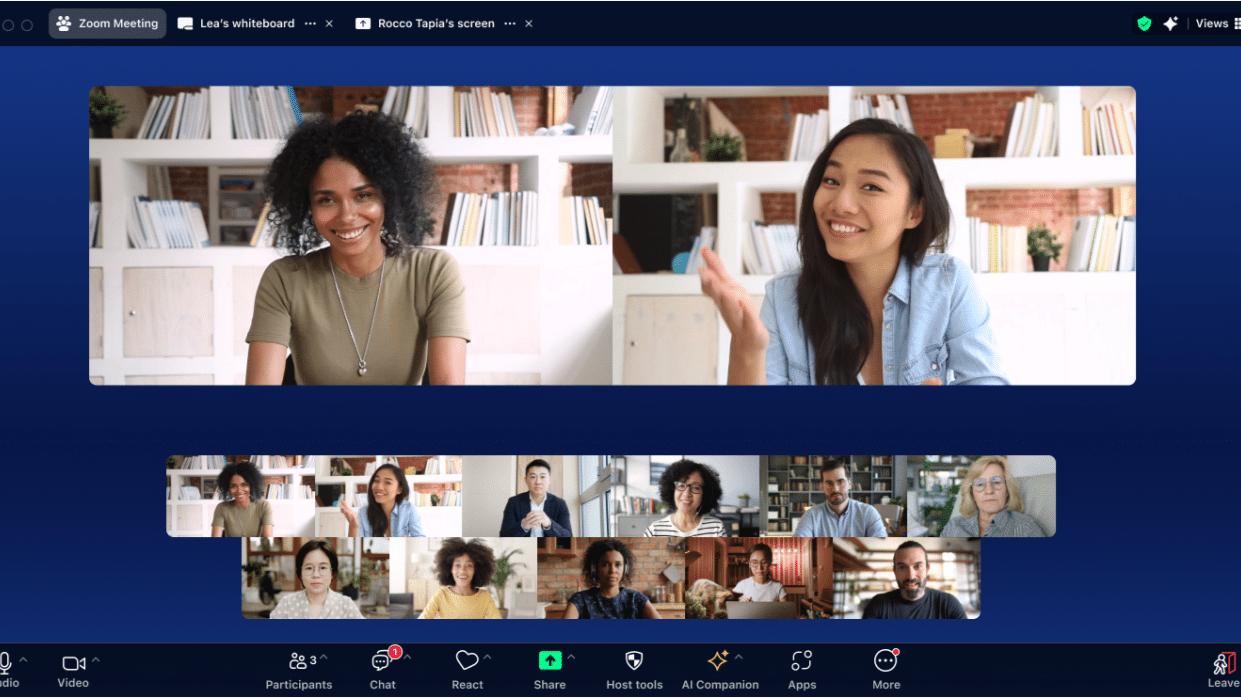1241x698 pixels.
Task: Click the chat unread notification badge
Action: 395,652
